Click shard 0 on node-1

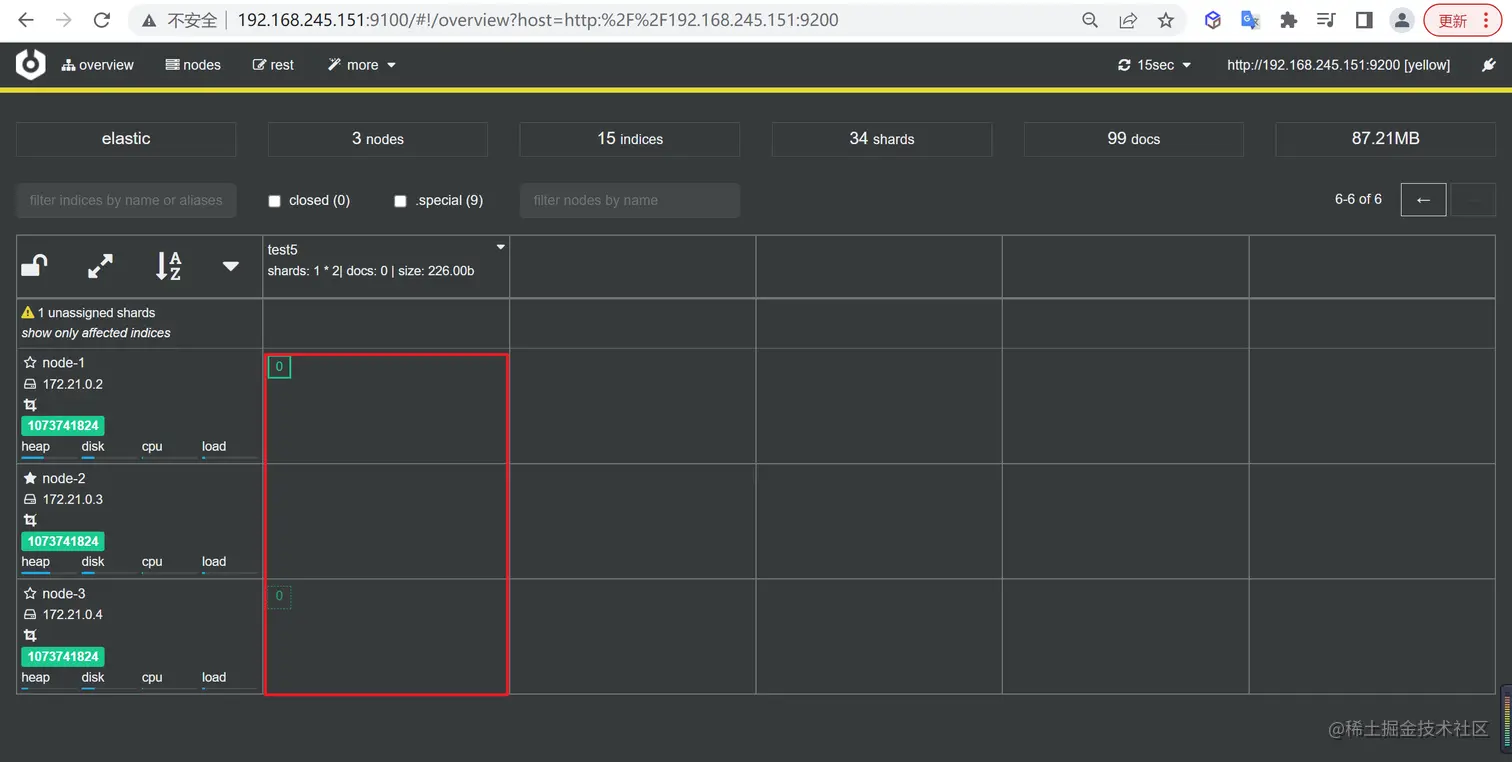(x=279, y=367)
